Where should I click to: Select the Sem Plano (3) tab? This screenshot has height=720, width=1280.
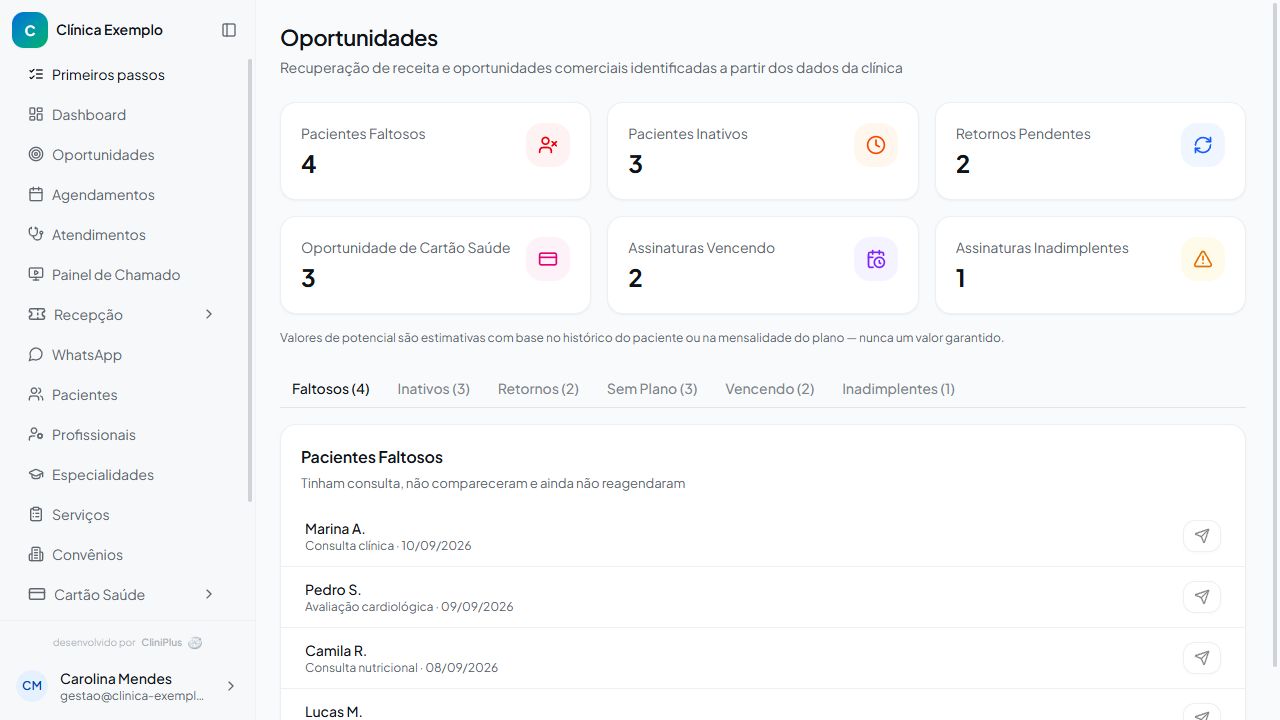click(x=652, y=389)
